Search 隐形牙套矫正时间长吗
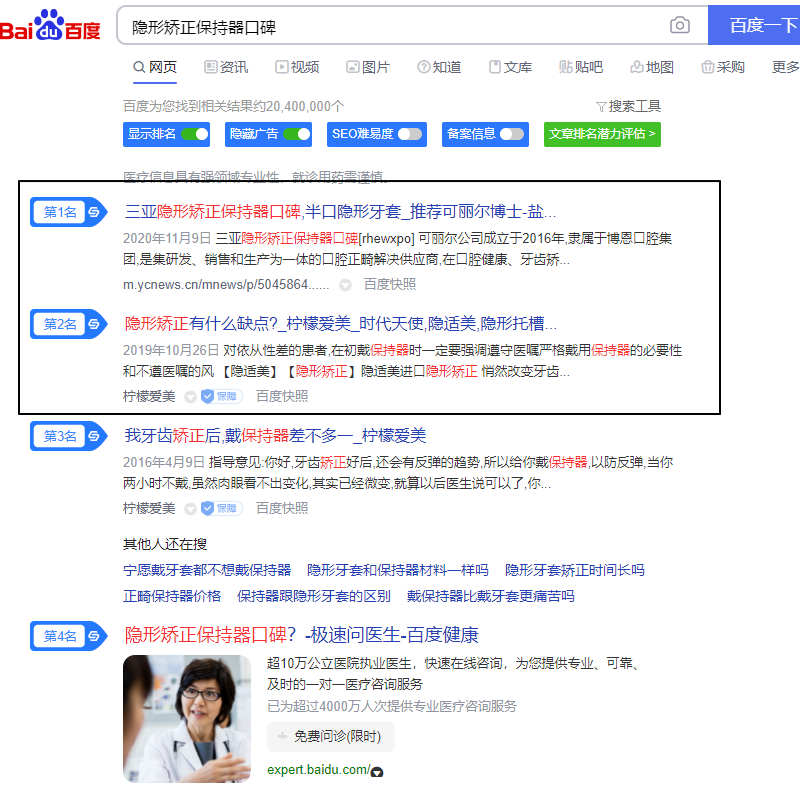 click(x=574, y=570)
